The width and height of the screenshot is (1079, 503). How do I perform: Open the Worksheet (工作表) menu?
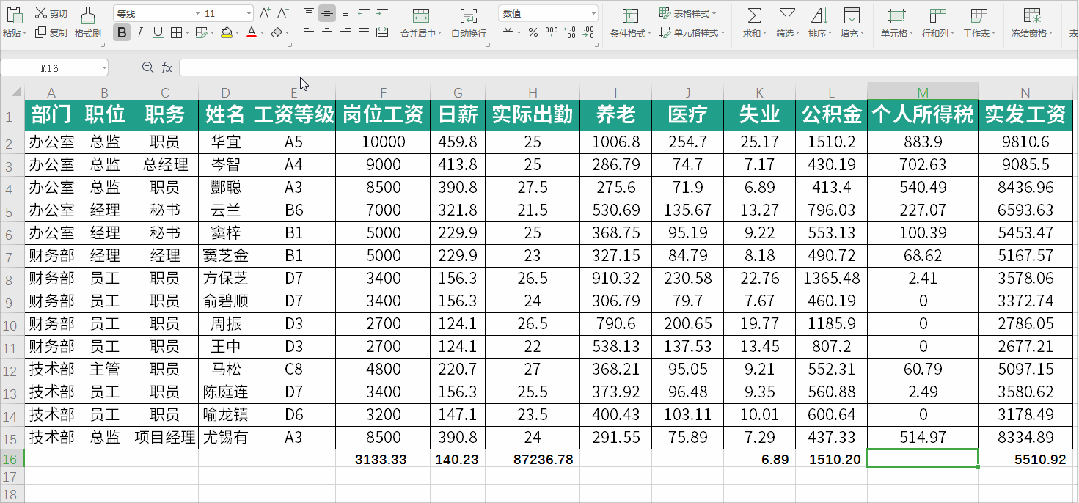coord(978,23)
